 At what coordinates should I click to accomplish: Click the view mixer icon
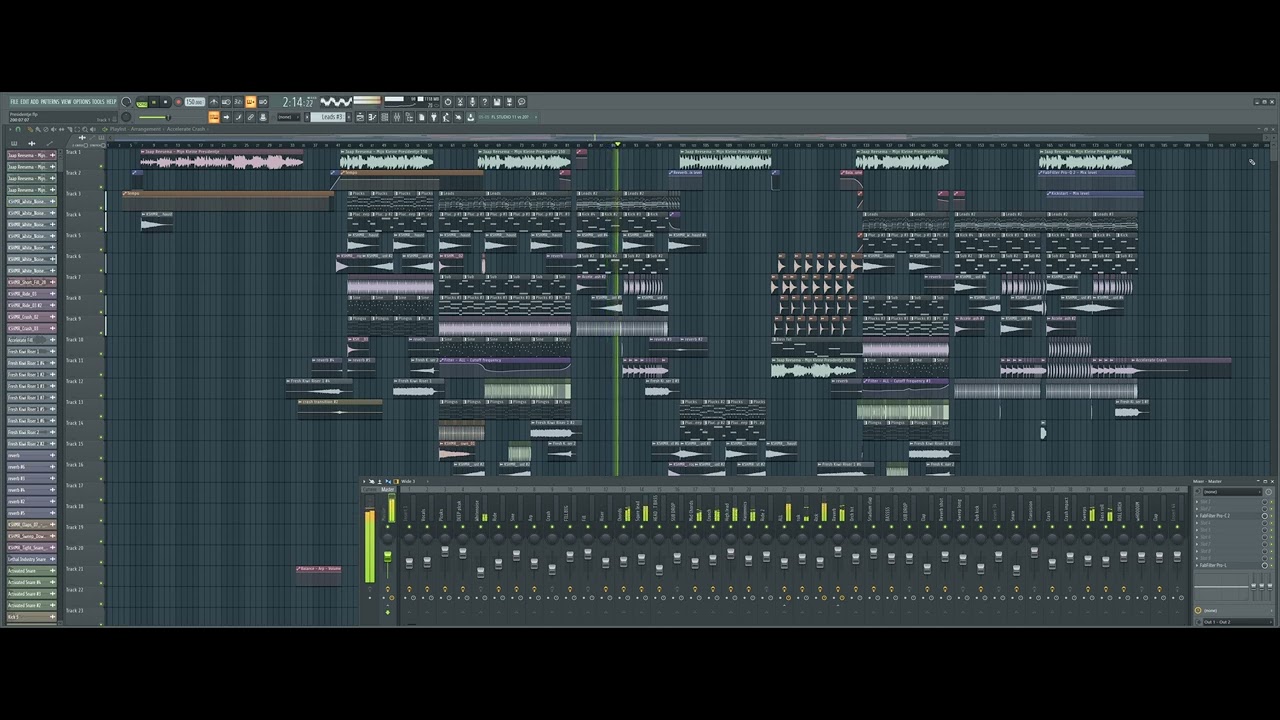[x=397, y=117]
